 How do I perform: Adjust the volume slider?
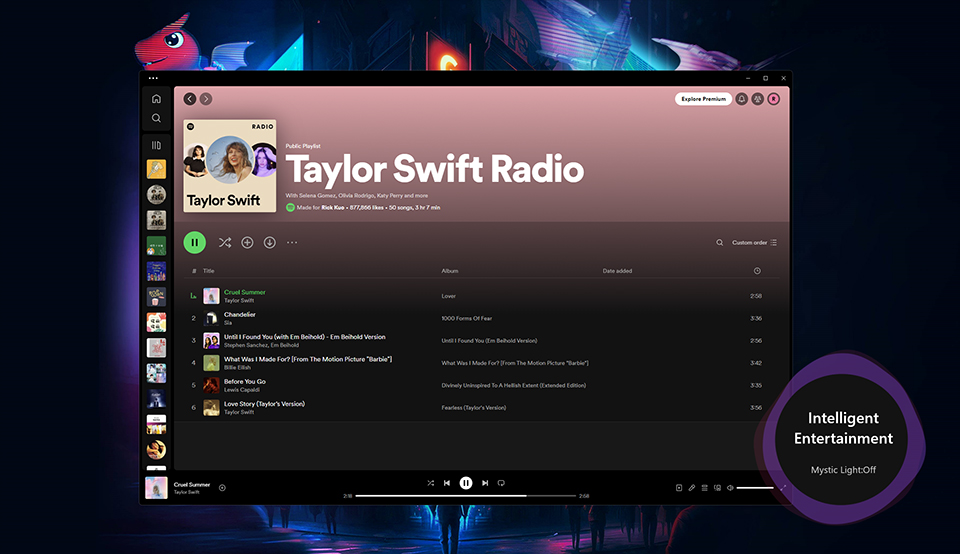(755, 488)
